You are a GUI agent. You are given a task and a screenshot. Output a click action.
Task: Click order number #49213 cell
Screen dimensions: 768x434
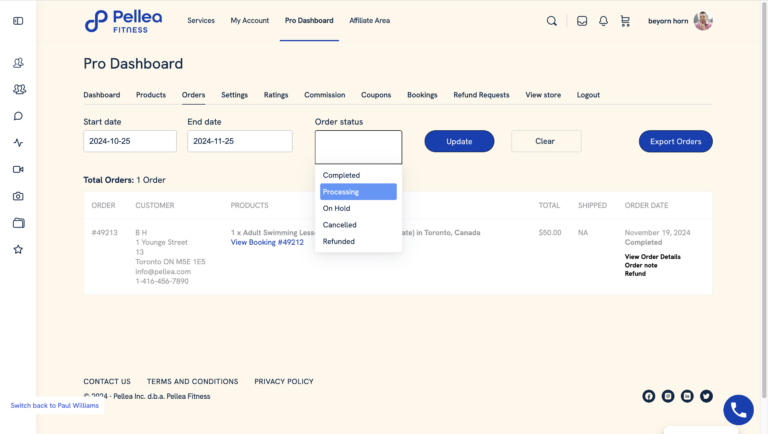(x=104, y=233)
